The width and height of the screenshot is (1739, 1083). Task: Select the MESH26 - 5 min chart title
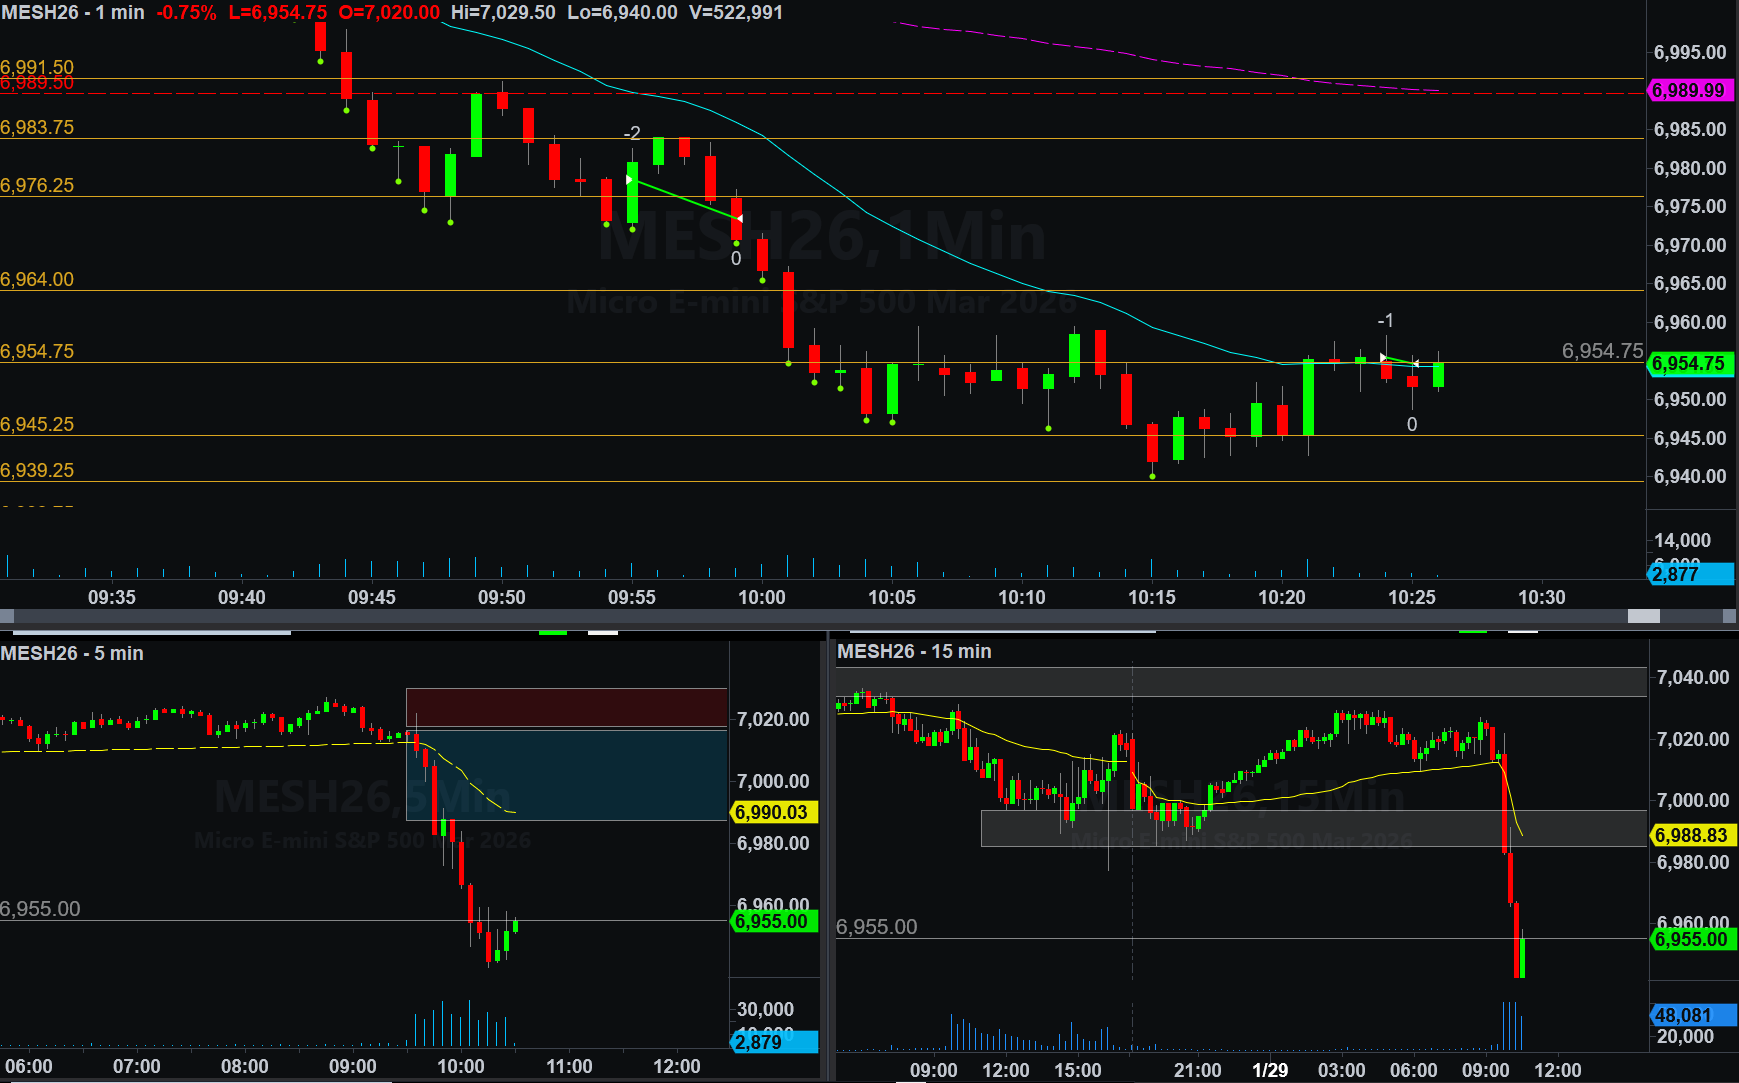coord(72,653)
